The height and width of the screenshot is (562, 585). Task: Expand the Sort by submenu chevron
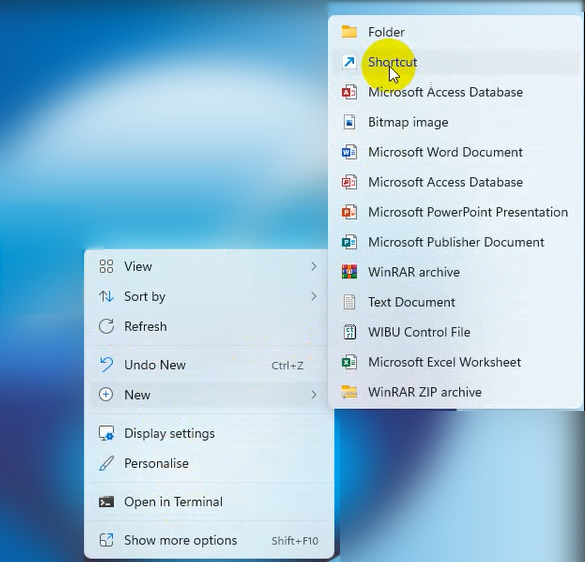(314, 296)
